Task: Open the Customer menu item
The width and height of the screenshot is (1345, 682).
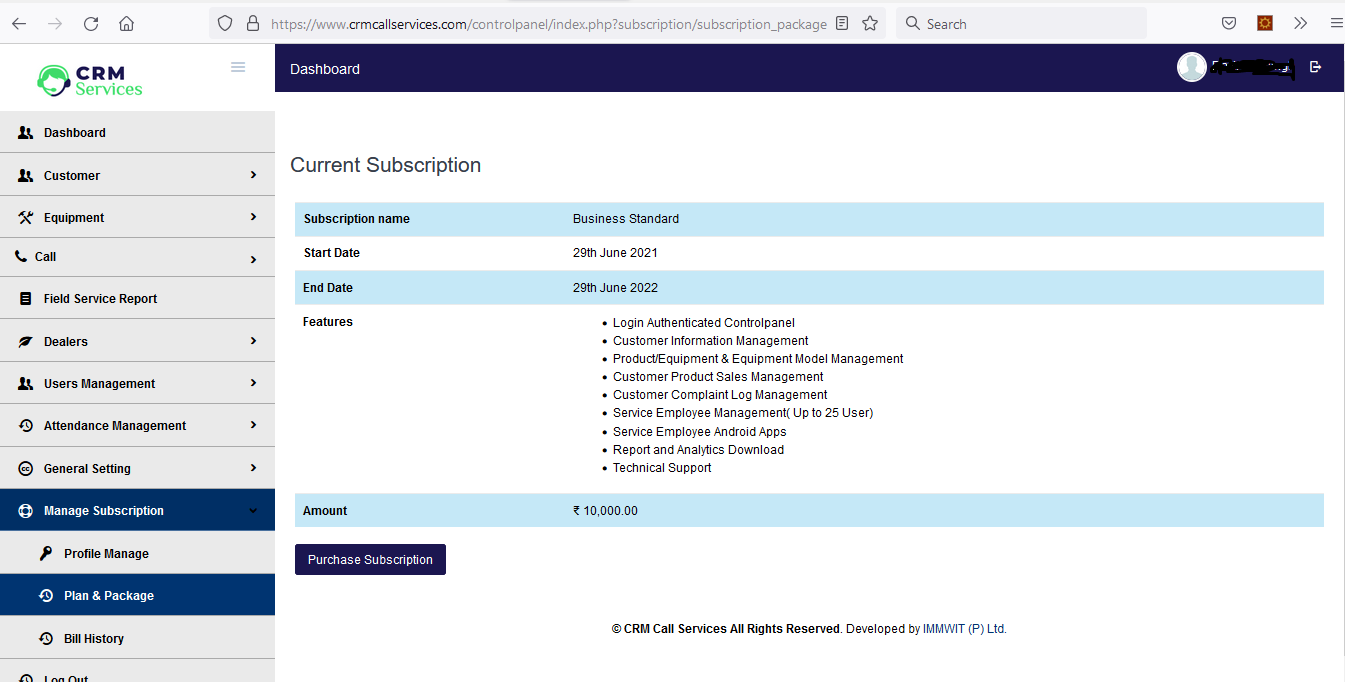Action: pos(137,175)
